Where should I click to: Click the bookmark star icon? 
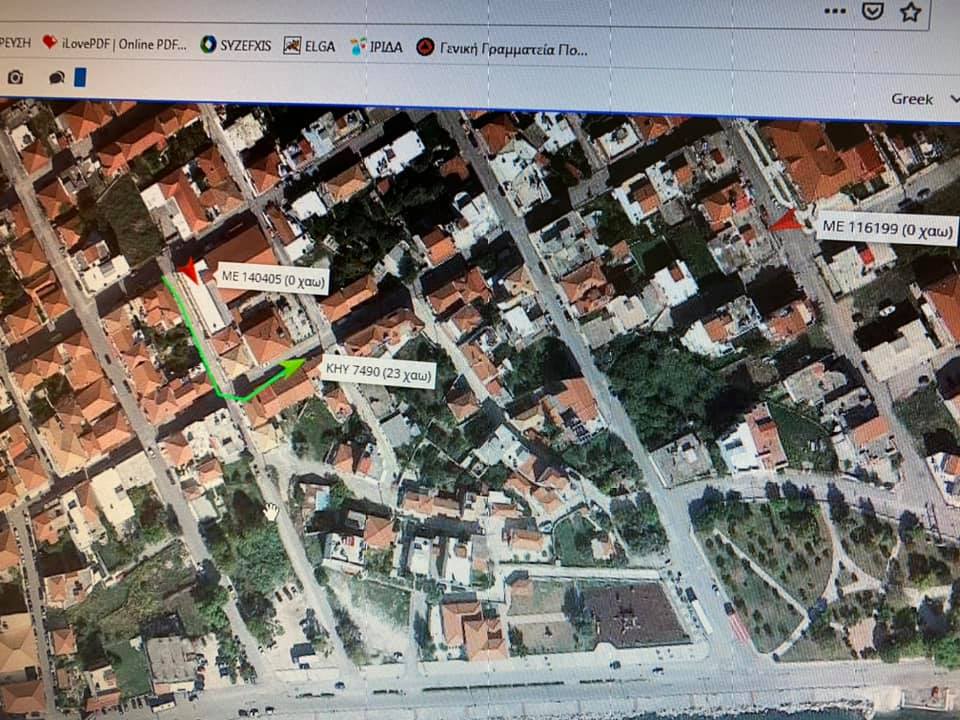click(910, 11)
